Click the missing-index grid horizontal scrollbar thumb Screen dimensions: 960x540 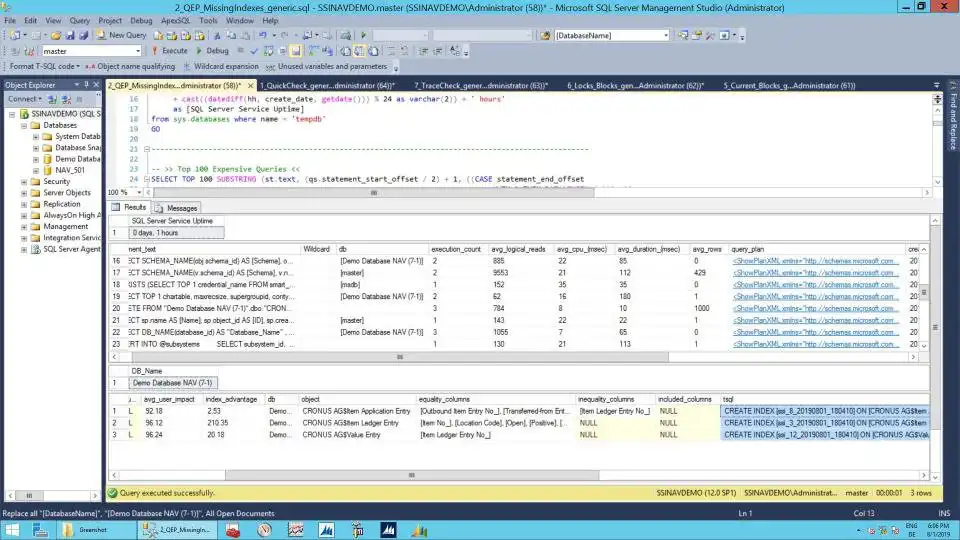(x=411, y=475)
